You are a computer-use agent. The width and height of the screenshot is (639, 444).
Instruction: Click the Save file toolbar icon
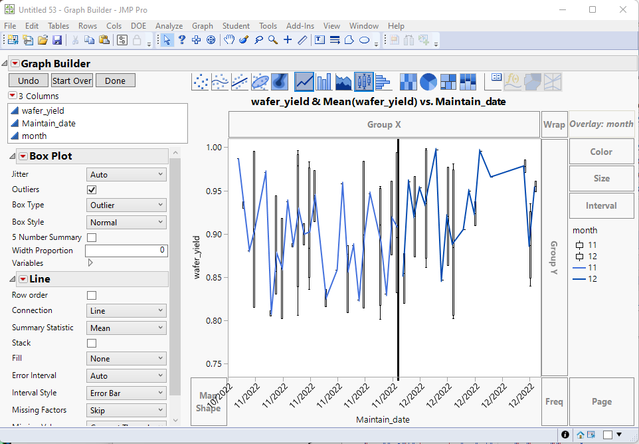[x=58, y=40]
